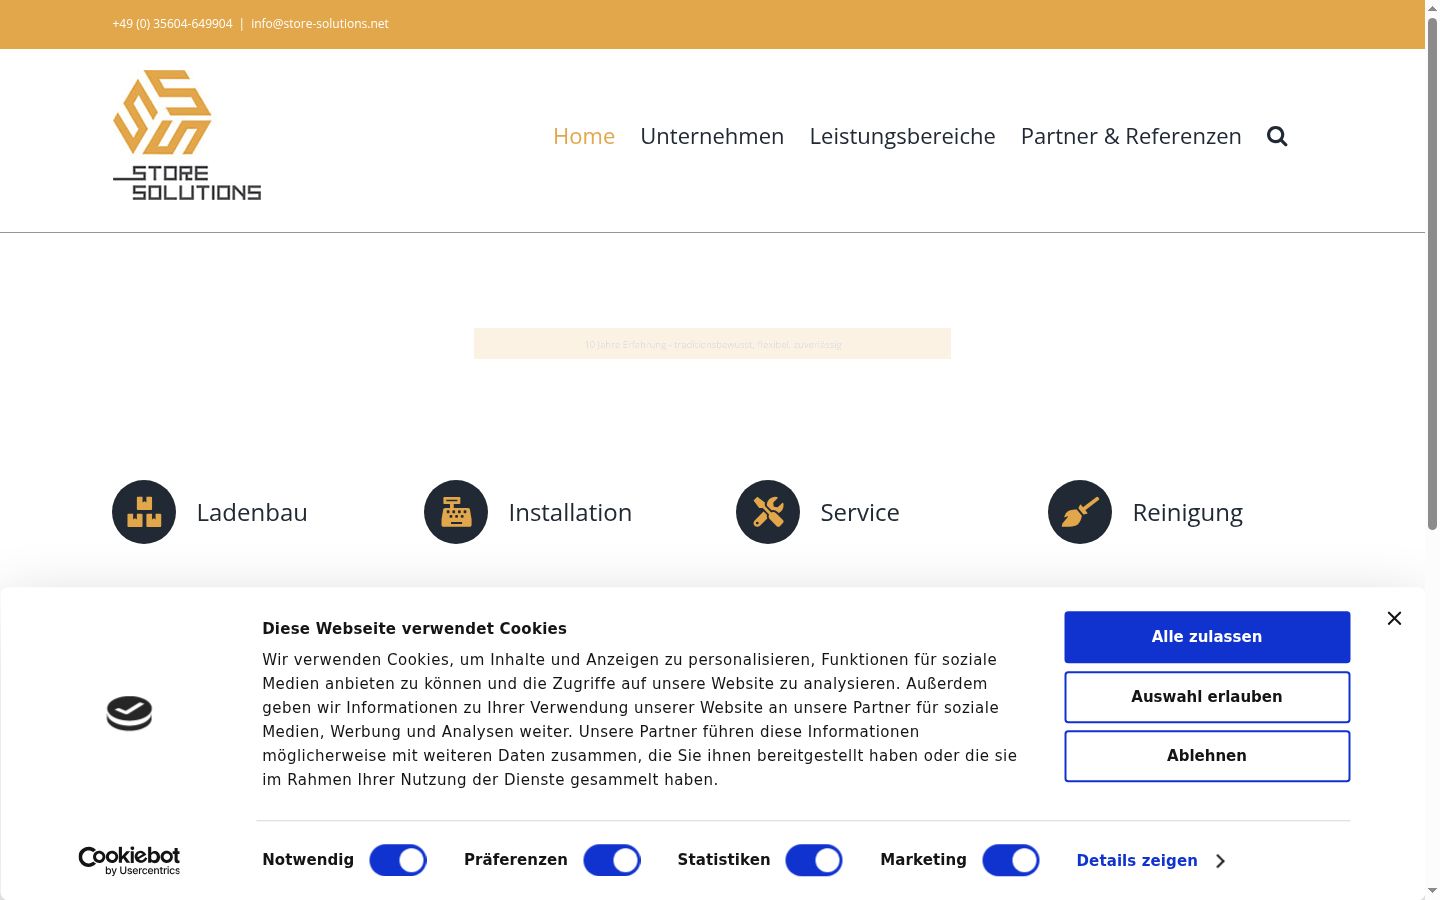Click the Cookiebot by Usercentrics logo
This screenshot has height=900, width=1440.
[x=129, y=861]
